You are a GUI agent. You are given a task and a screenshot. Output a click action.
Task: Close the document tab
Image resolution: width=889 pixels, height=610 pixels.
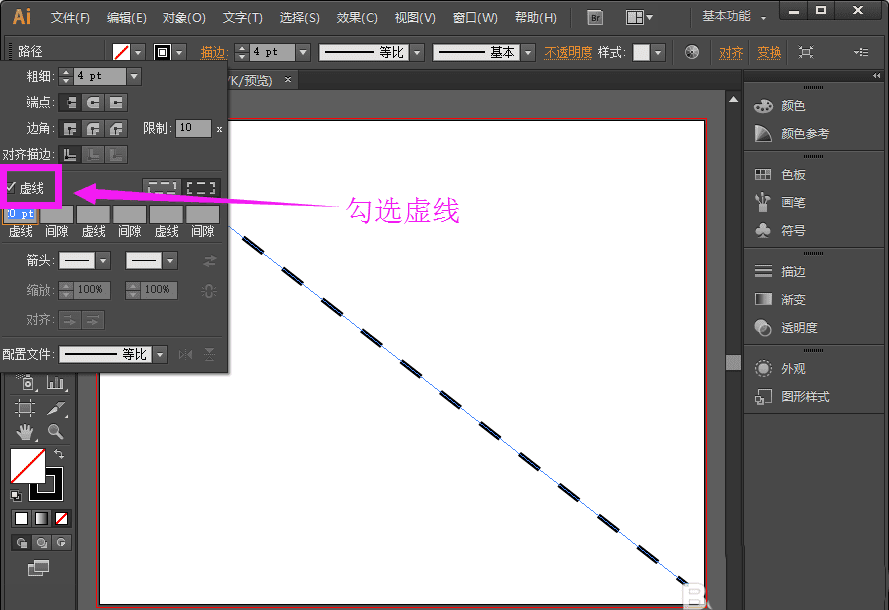click(x=287, y=79)
